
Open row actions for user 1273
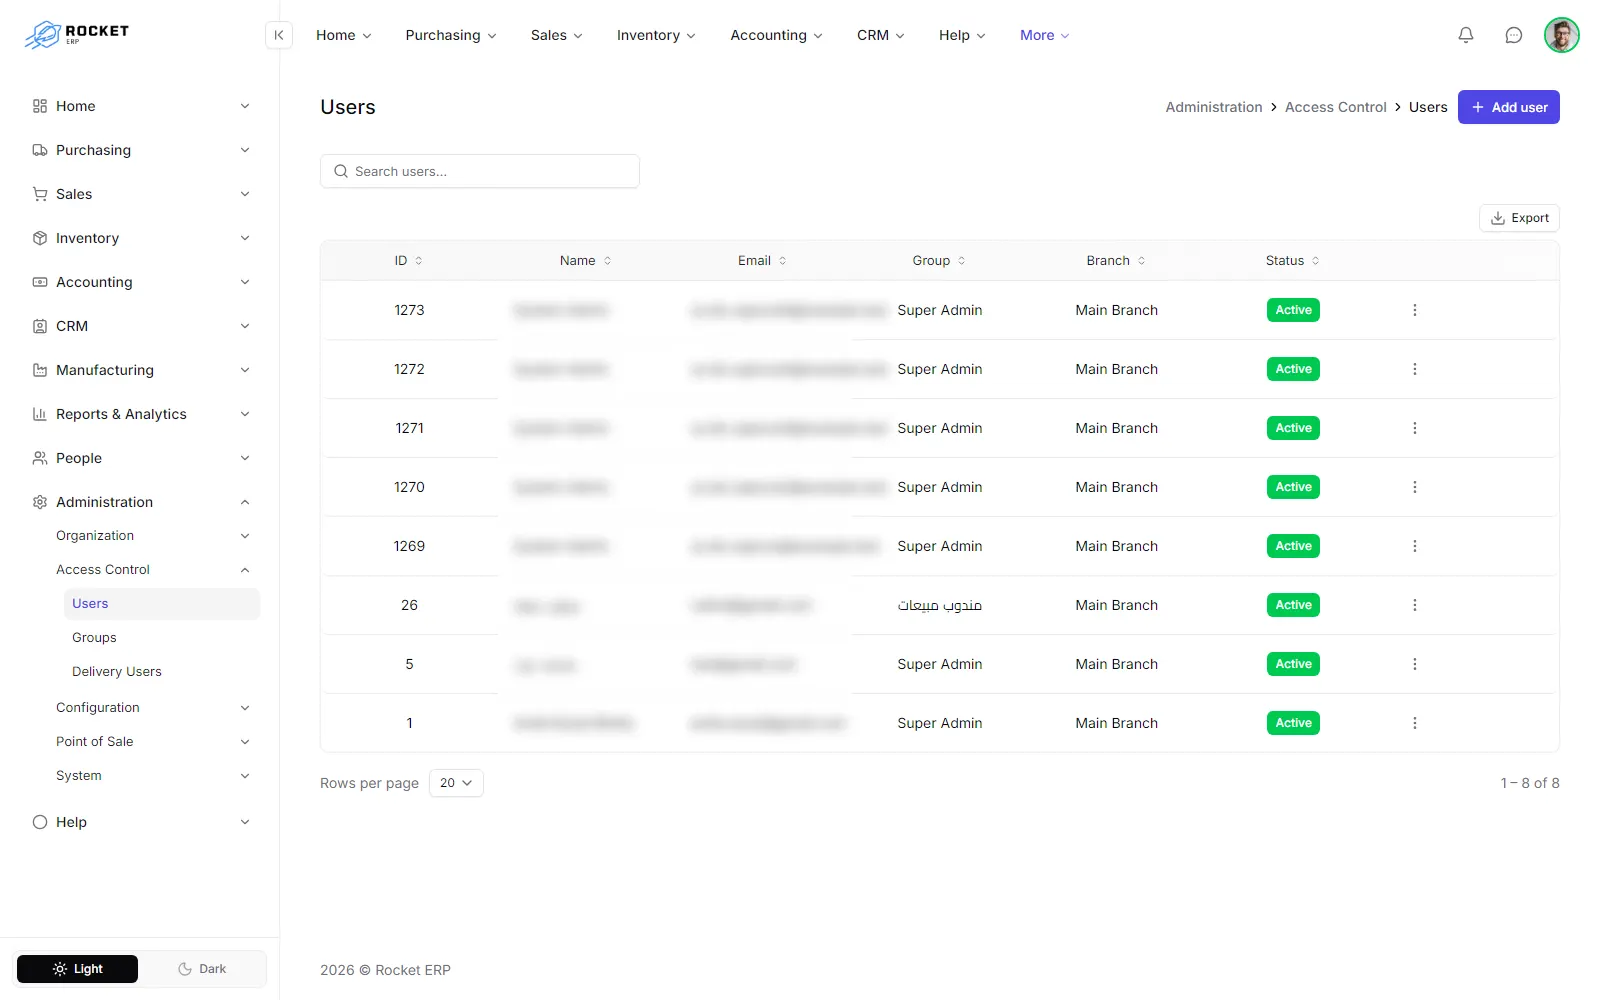coord(1414,310)
